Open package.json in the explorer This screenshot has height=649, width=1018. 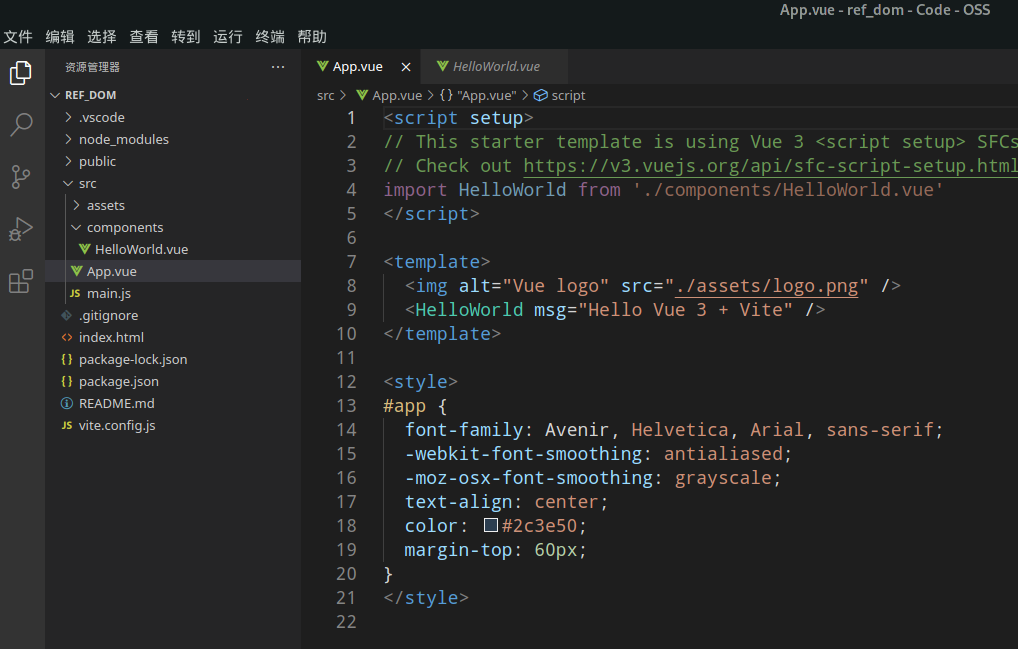coord(173,382)
